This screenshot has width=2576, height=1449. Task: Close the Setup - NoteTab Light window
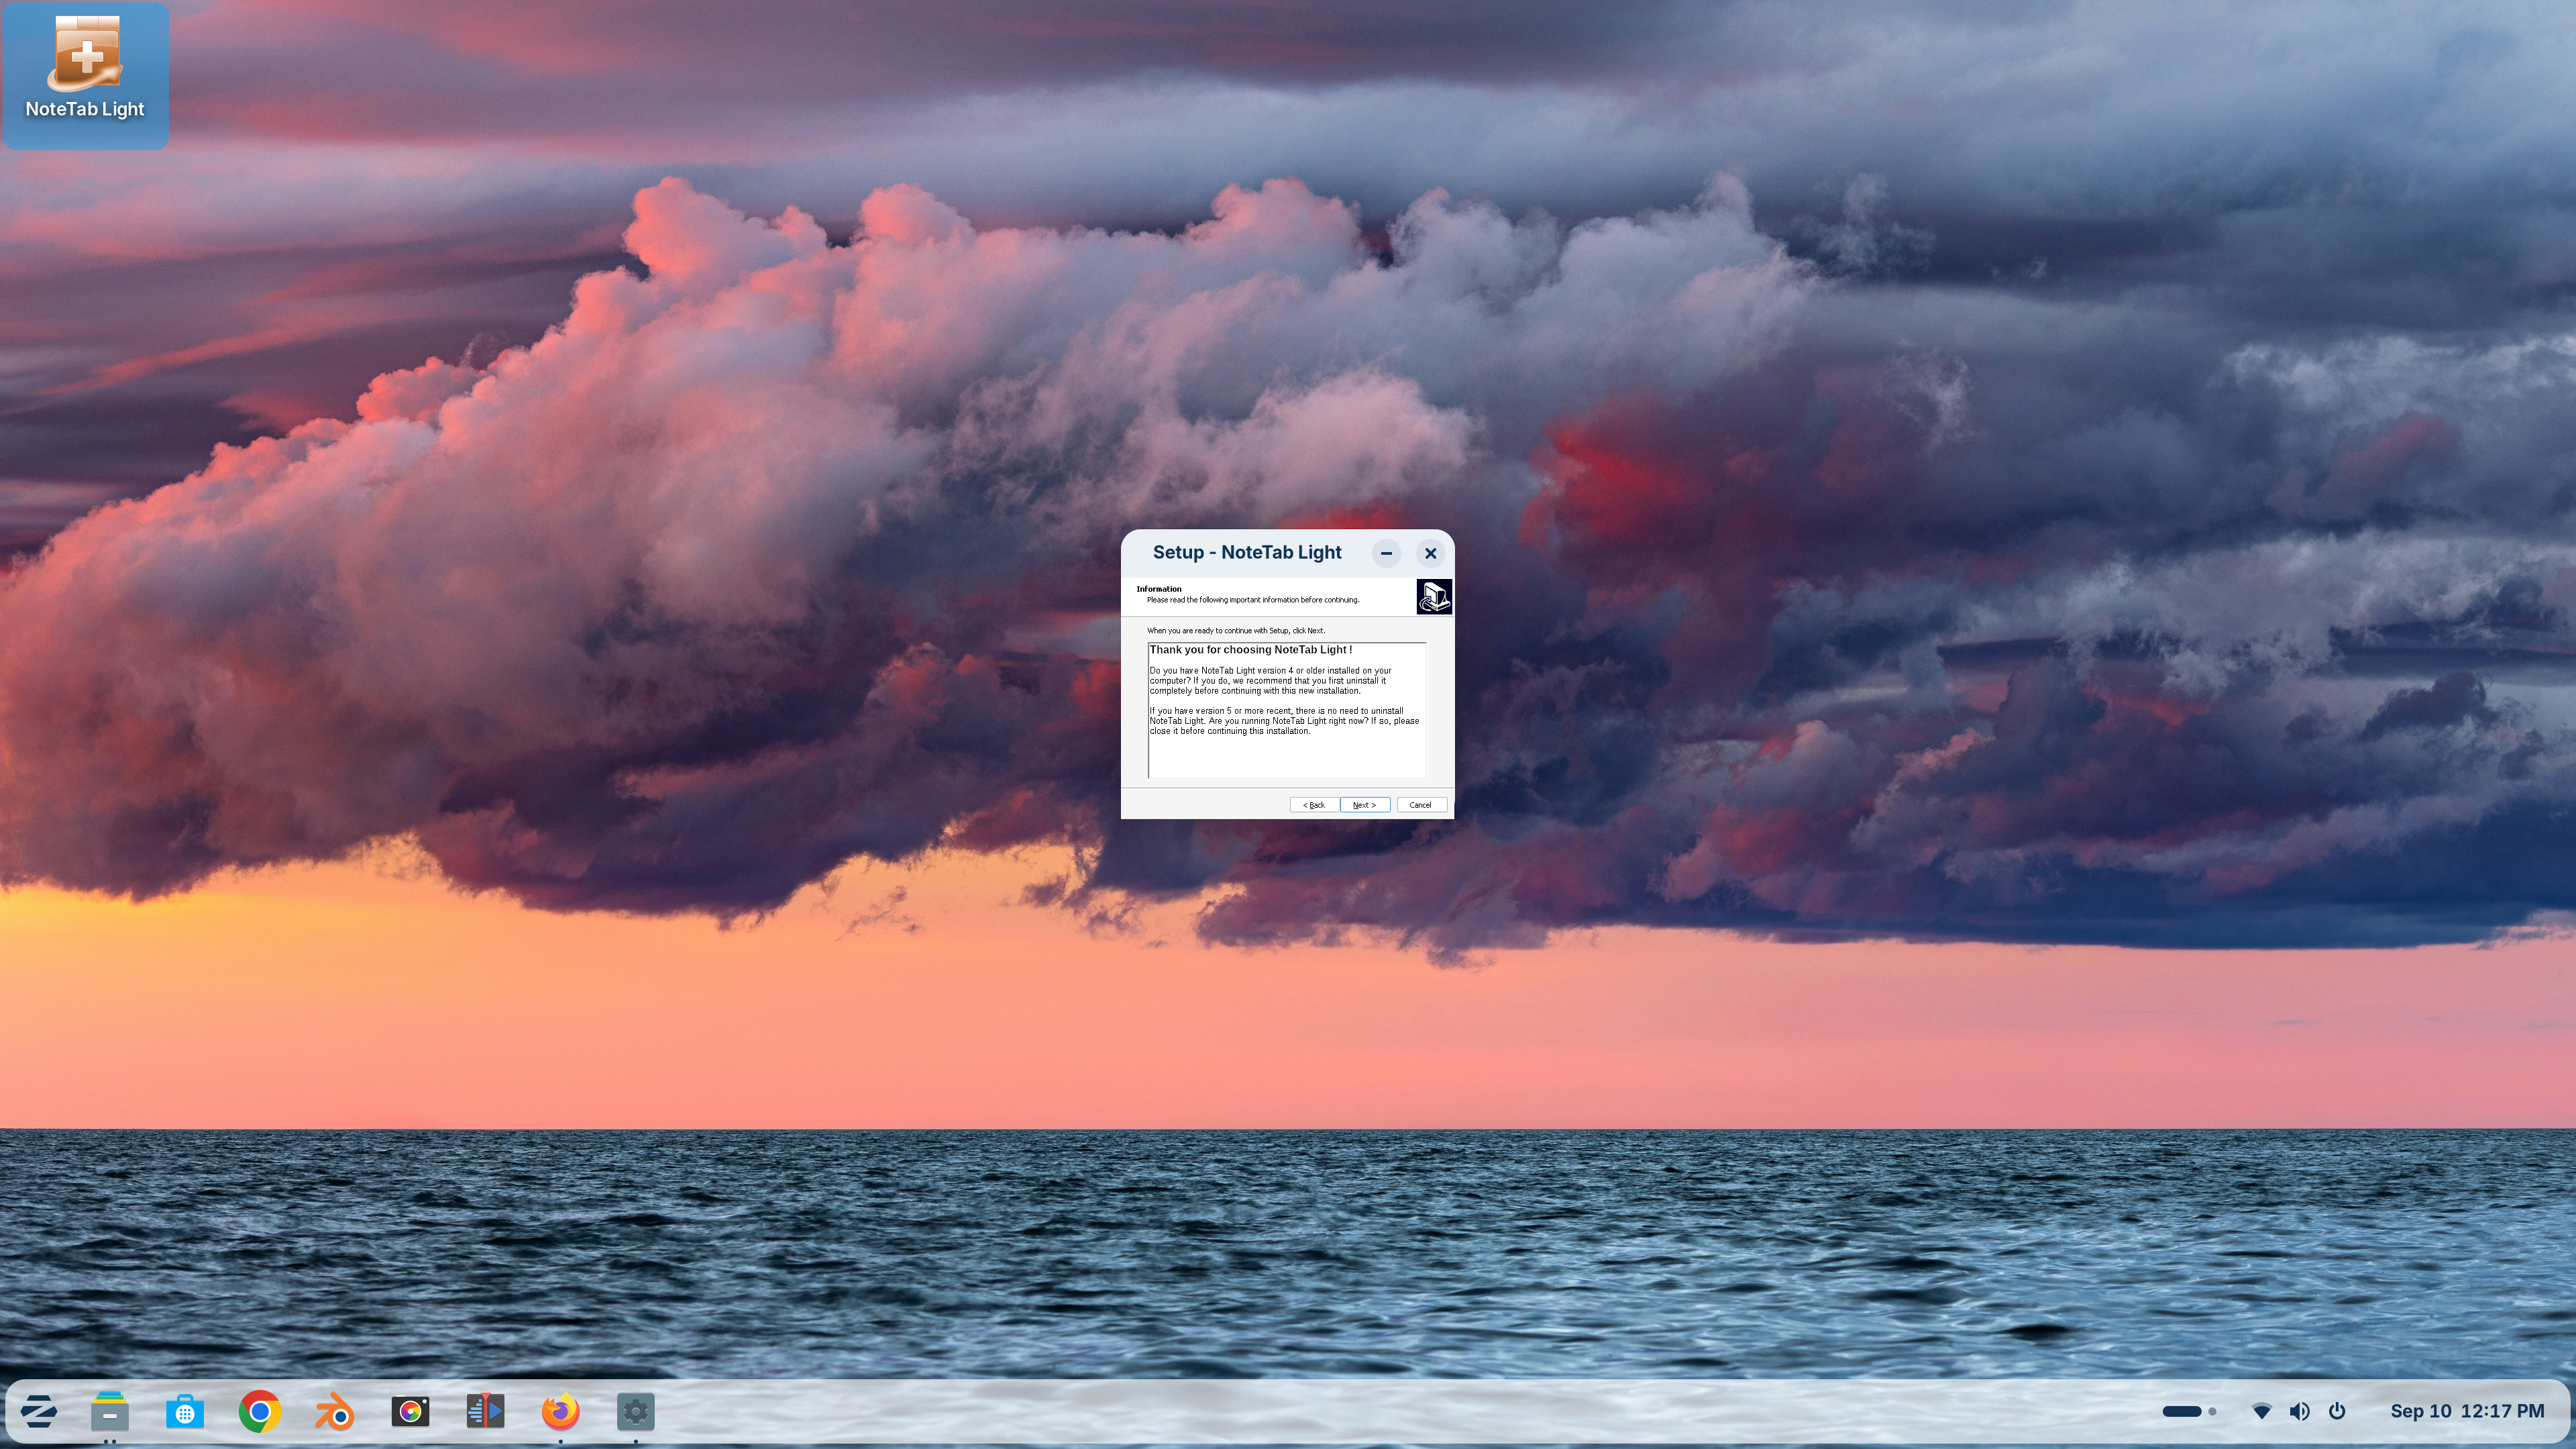tap(1430, 553)
